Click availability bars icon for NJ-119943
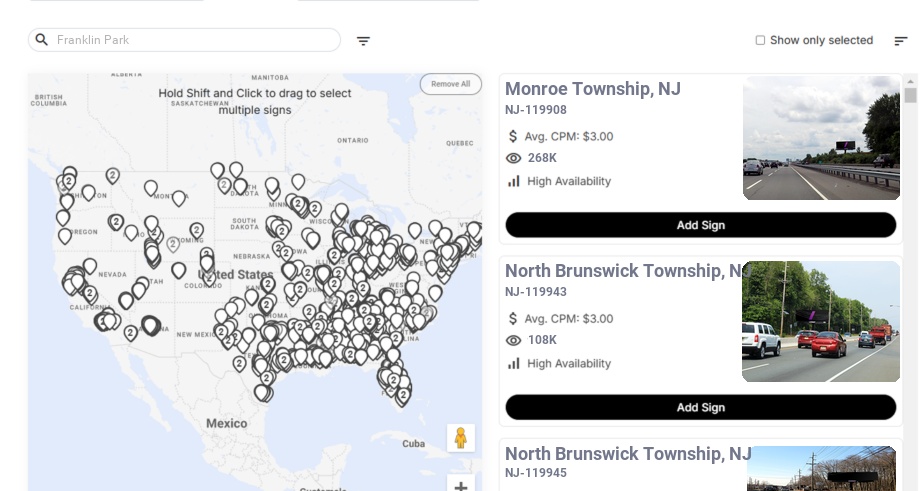Screen dimensions: 920x491 point(514,363)
